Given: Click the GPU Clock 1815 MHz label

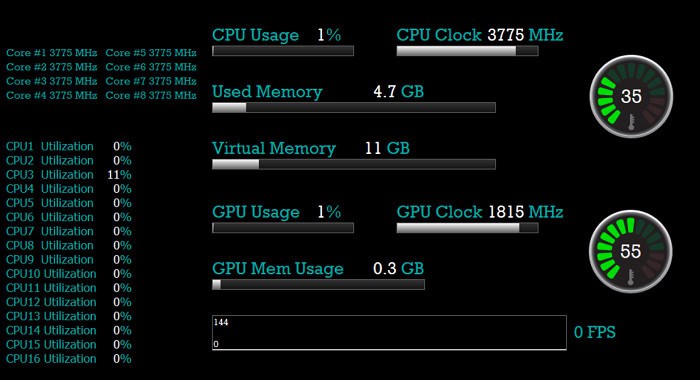Looking at the screenshot, I should click(x=480, y=212).
